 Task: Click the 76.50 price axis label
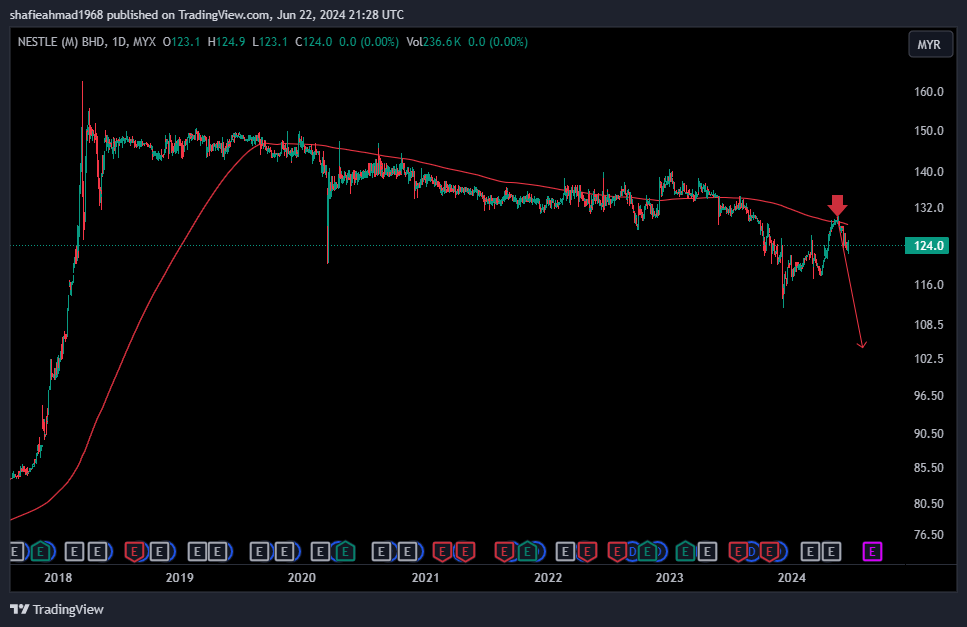pyautogui.click(x=929, y=535)
